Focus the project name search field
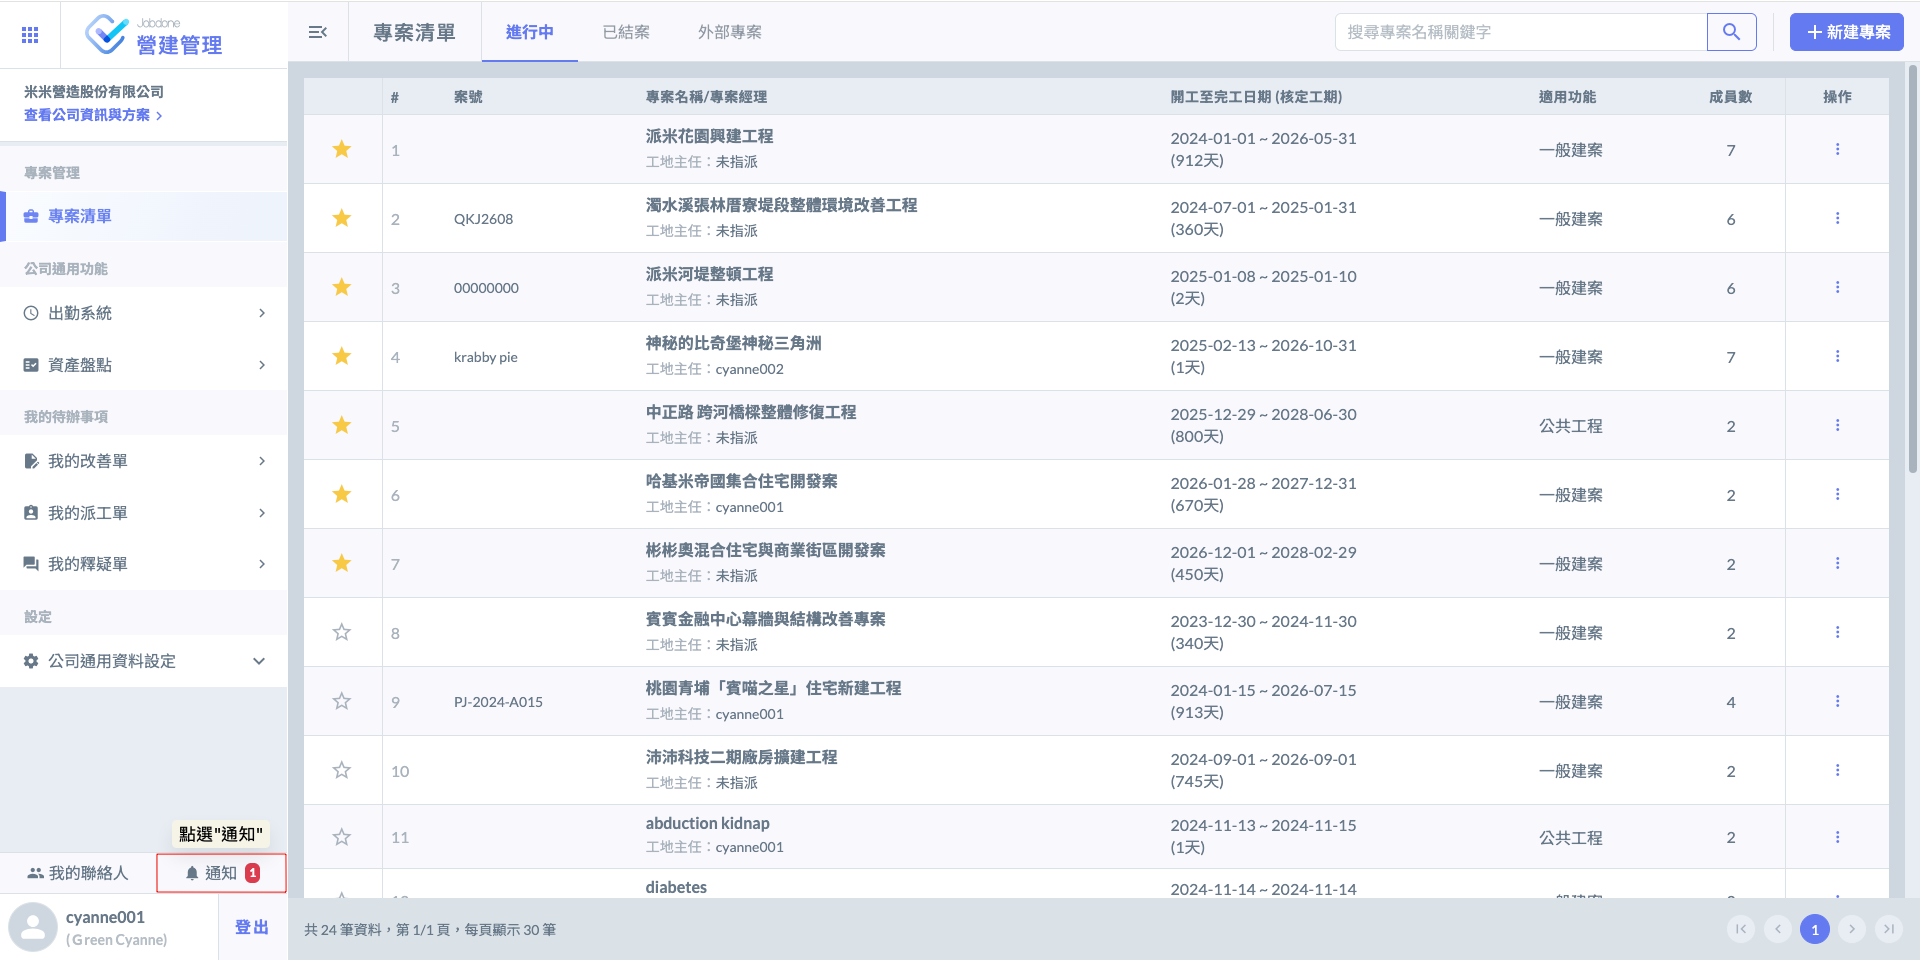This screenshot has height=960, width=1920. (1520, 32)
